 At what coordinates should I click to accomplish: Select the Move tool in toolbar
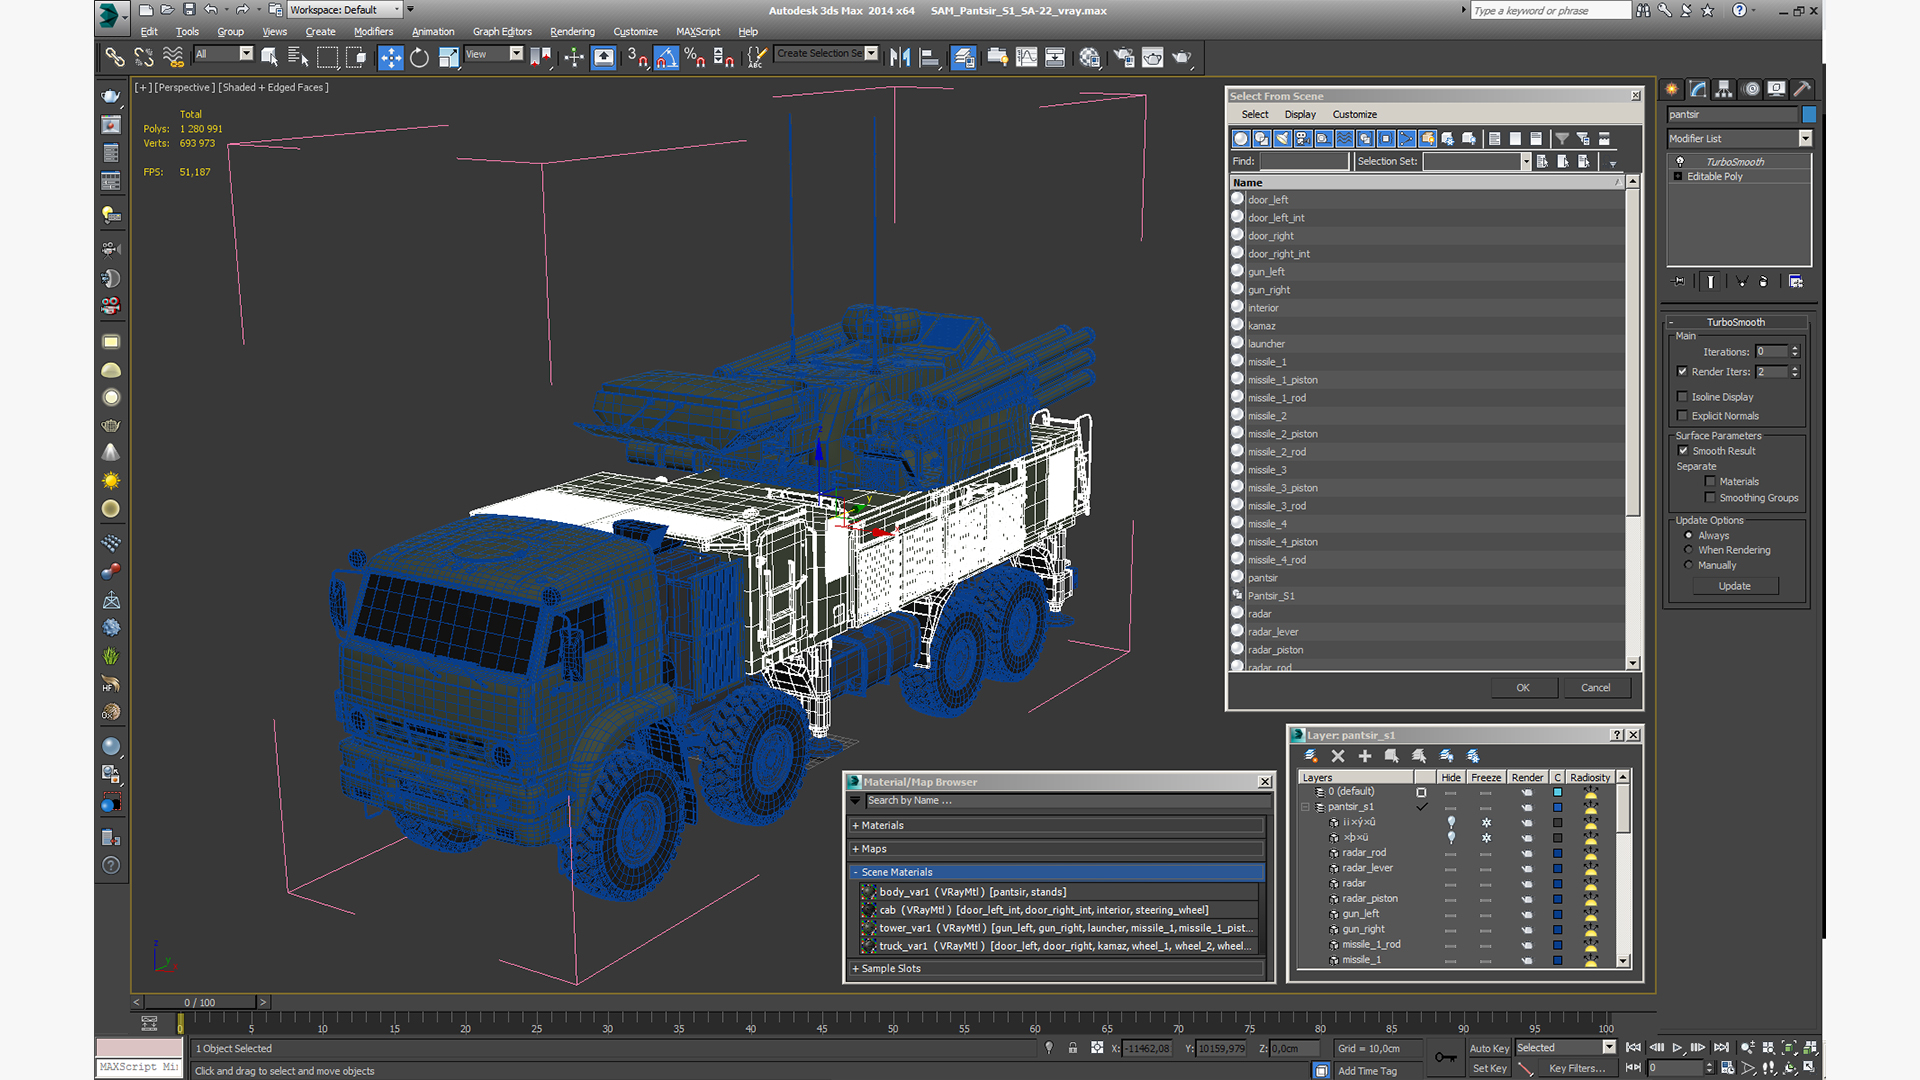point(390,58)
